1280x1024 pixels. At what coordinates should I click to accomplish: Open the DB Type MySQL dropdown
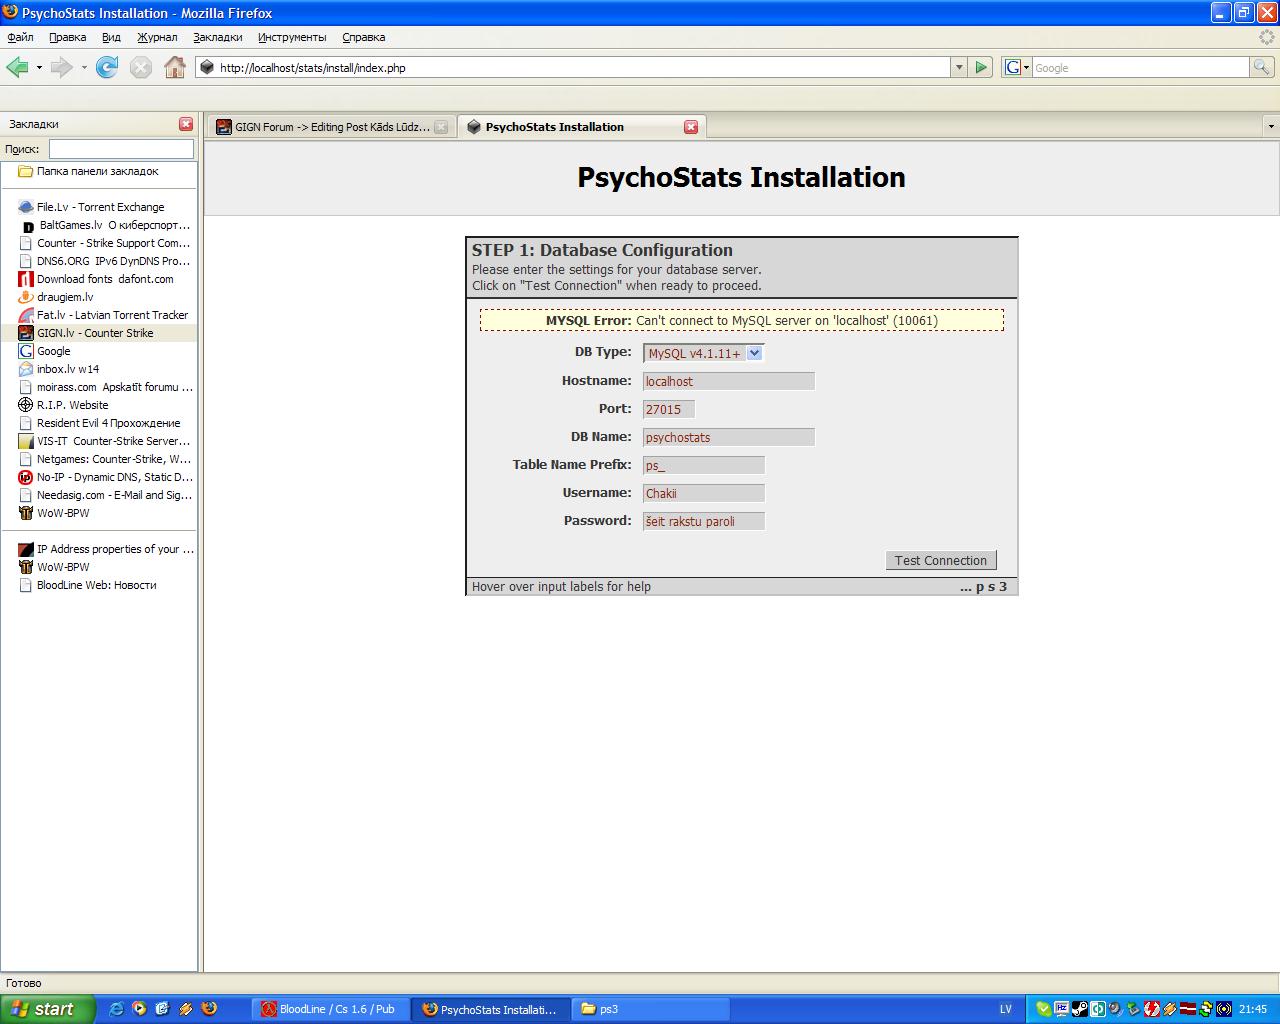coord(704,353)
